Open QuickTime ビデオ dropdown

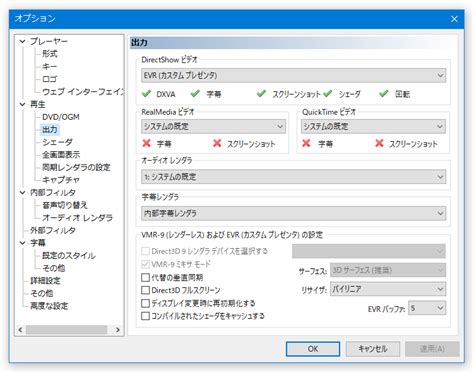pyautogui.click(x=373, y=126)
